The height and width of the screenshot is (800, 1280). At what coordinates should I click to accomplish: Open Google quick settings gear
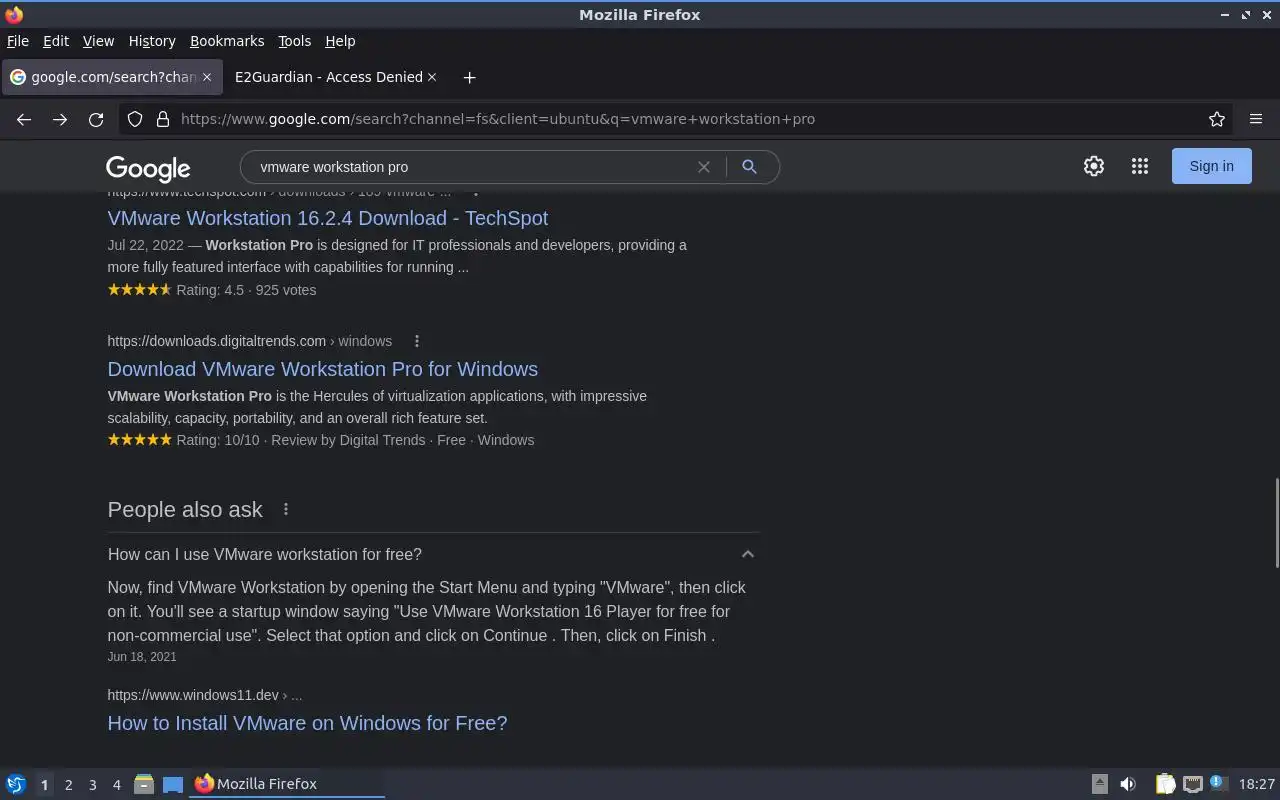pyautogui.click(x=1094, y=166)
